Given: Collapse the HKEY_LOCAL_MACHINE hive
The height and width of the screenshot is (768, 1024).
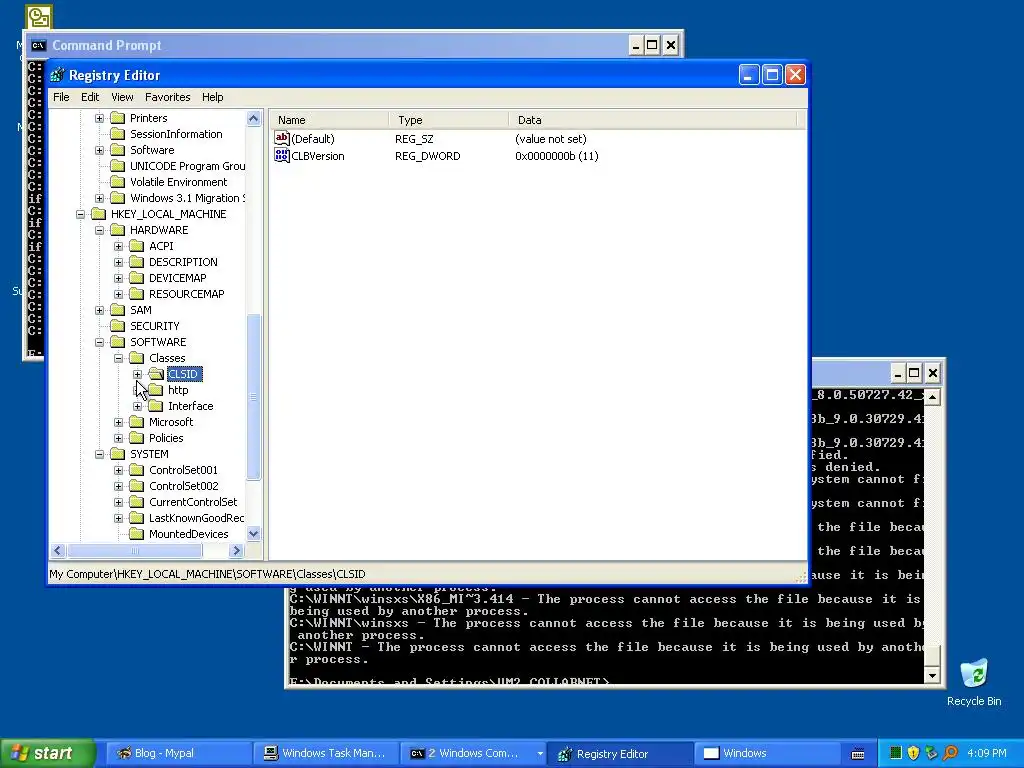Looking at the screenshot, I should 80,214.
